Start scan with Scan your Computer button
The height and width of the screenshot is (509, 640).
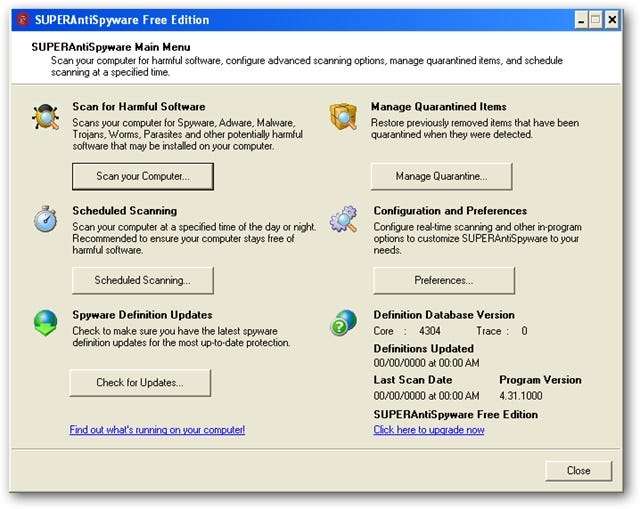click(143, 176)
